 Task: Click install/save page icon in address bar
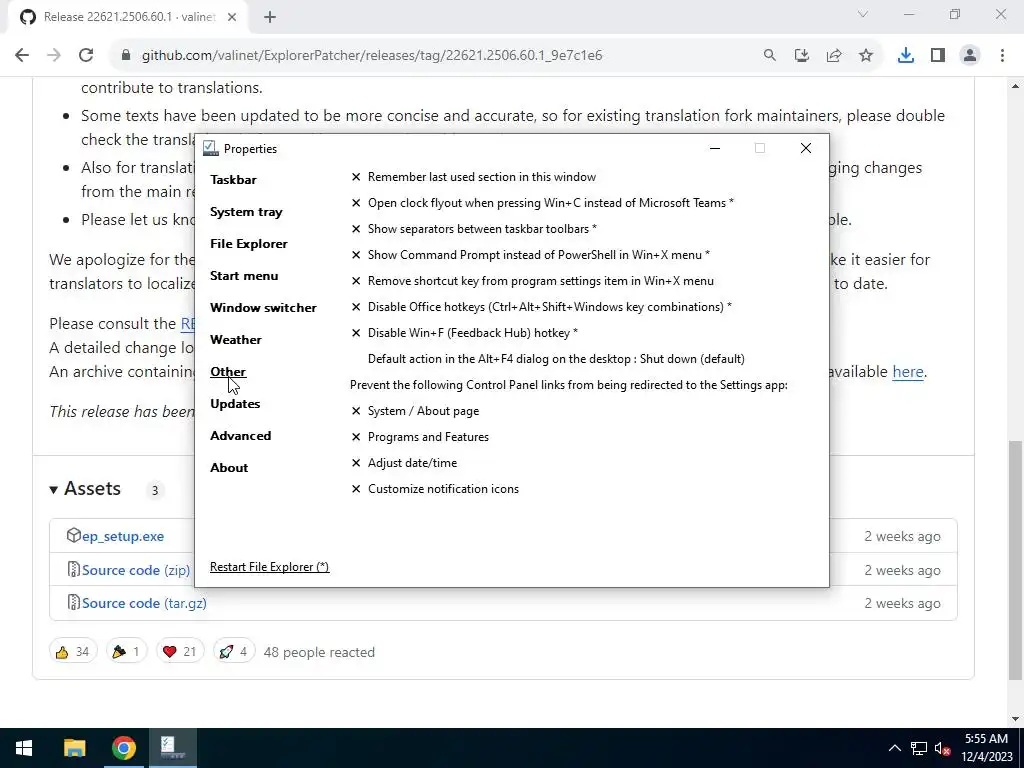(x=802, y=56)
